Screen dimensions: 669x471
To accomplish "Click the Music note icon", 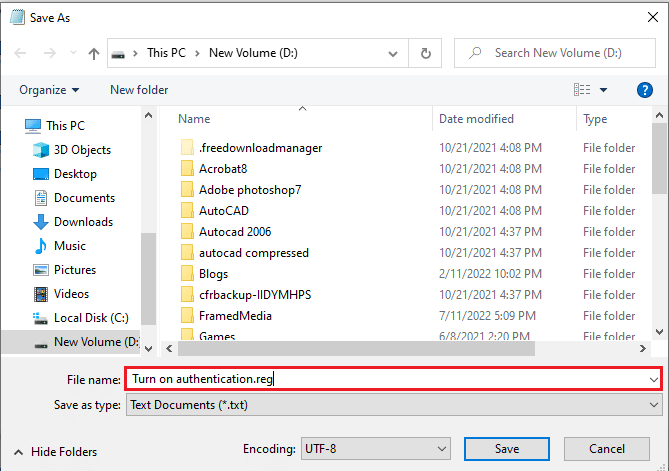I will click(41, 246).
